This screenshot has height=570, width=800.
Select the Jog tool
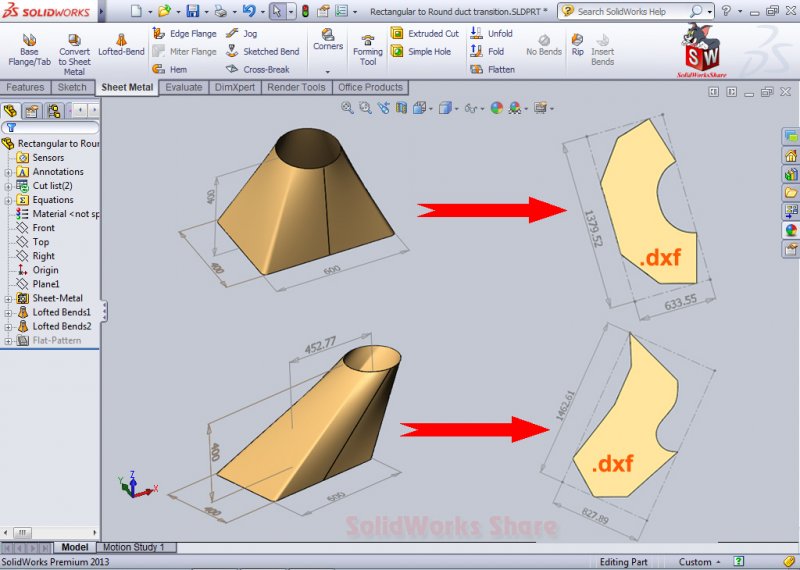[241, 34]
